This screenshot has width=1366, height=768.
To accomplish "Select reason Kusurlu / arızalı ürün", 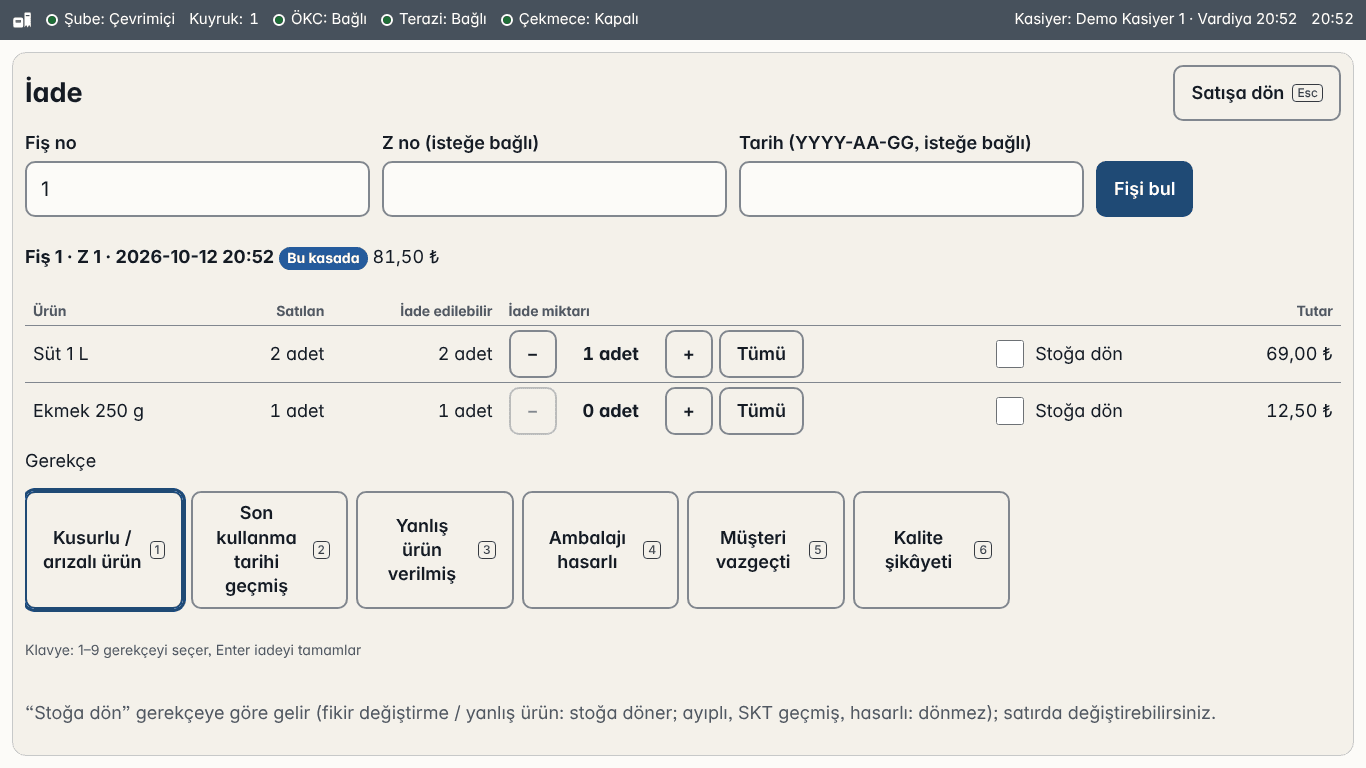I will click(x=105, y=550).
